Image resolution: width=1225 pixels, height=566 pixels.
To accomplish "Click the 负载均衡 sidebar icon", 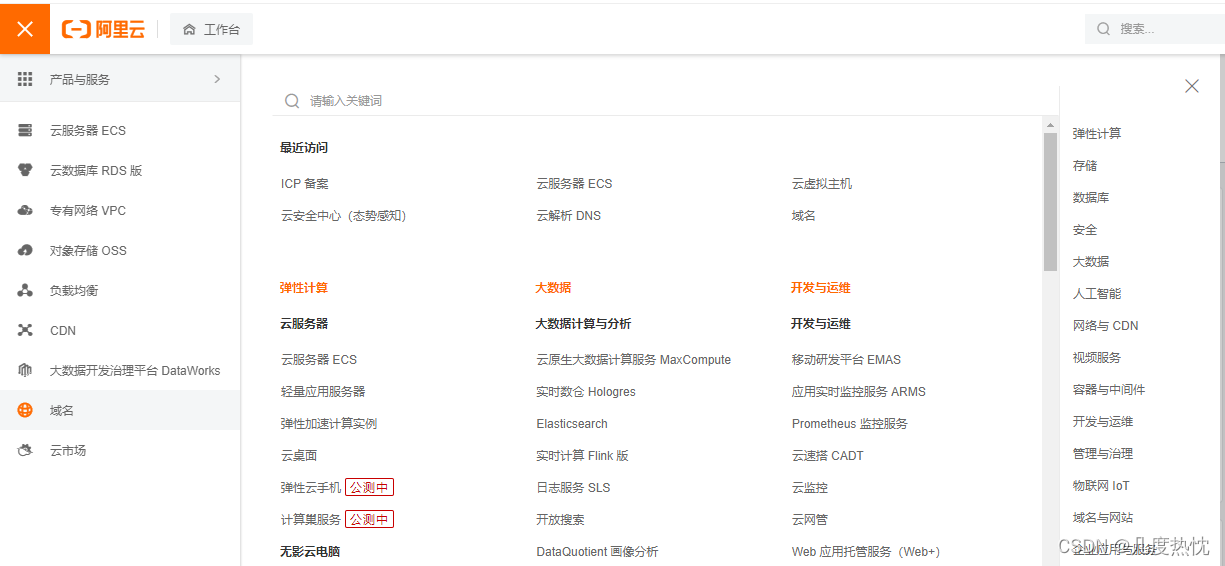I will tap(25, 290).
